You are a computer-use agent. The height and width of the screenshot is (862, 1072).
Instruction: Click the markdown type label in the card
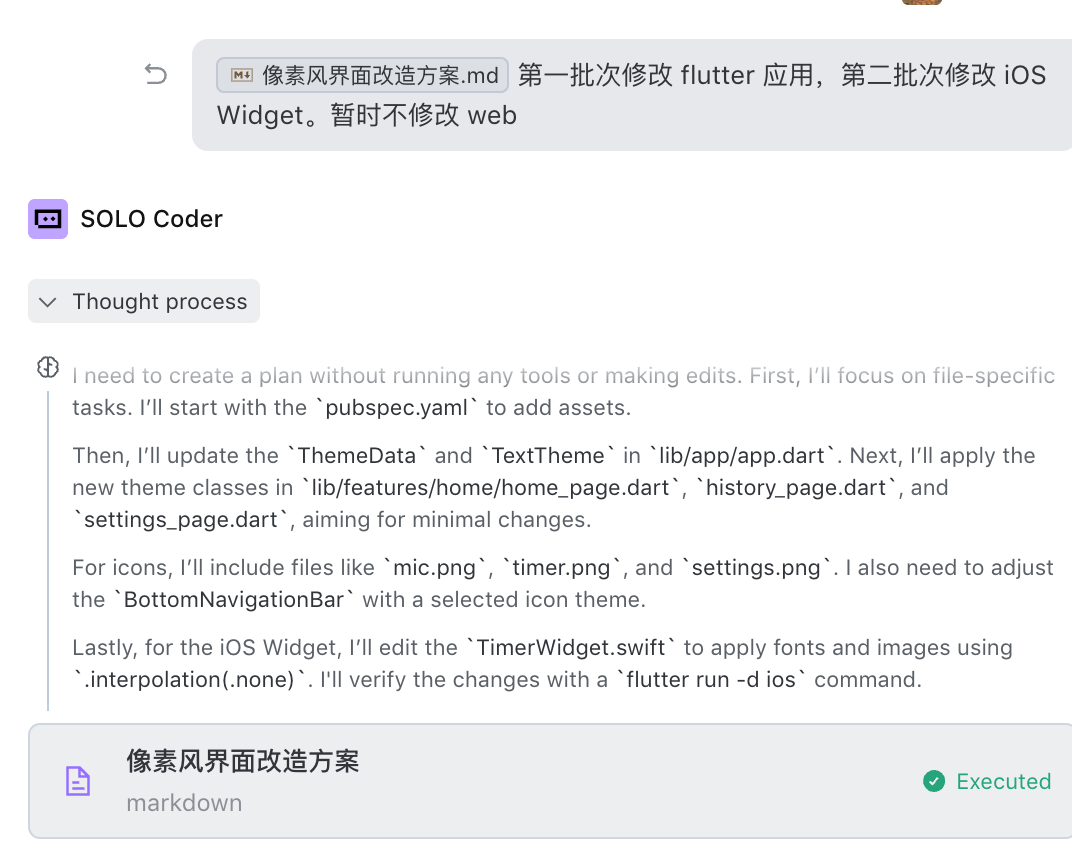184,803
